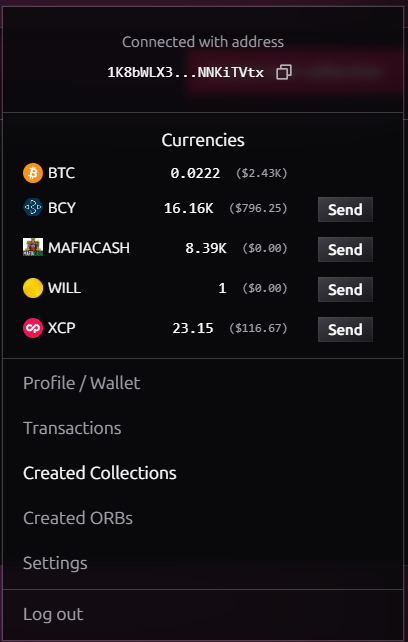Viewport: 408px width, 642px height.
Task: Click the BCY dollar value $796.25
Action: click(258, 208)
